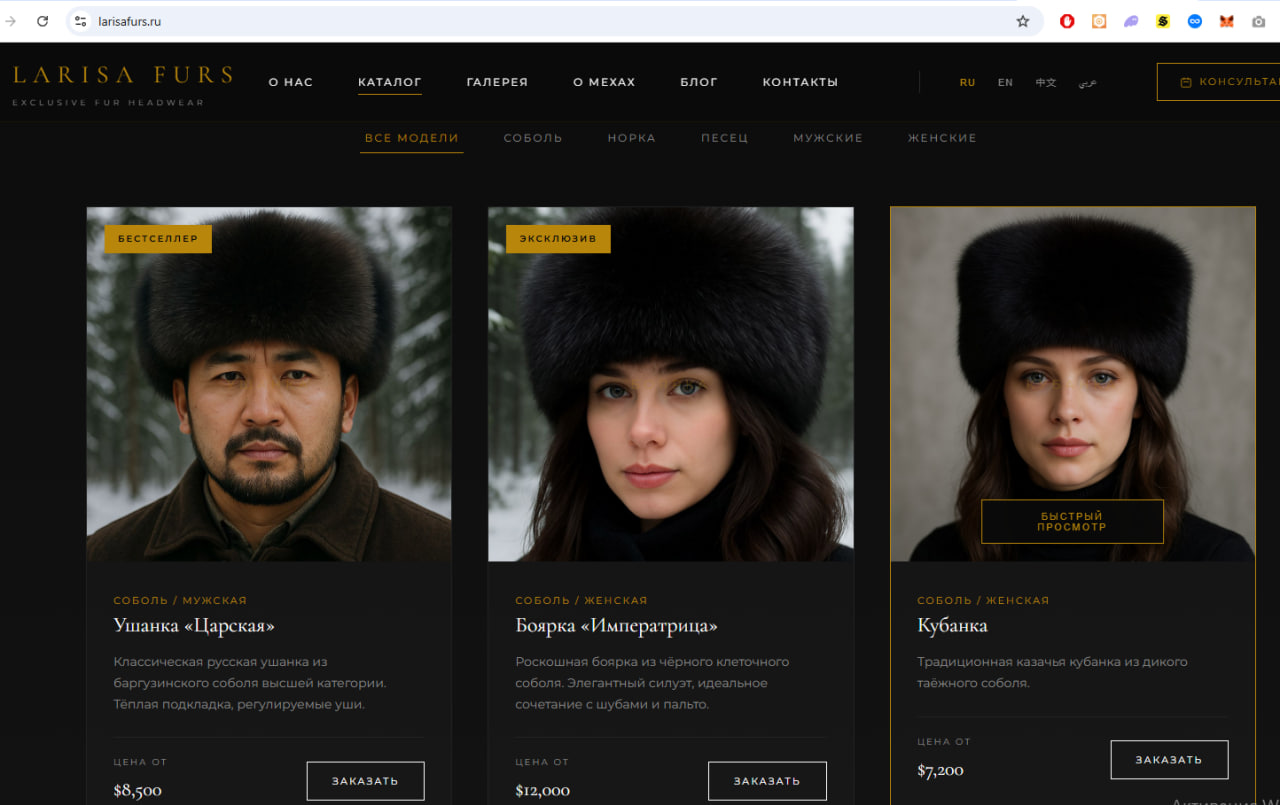This screenshot has width=1280, height=805.
Task: Show only Мужские models
Action: [828, 138]
